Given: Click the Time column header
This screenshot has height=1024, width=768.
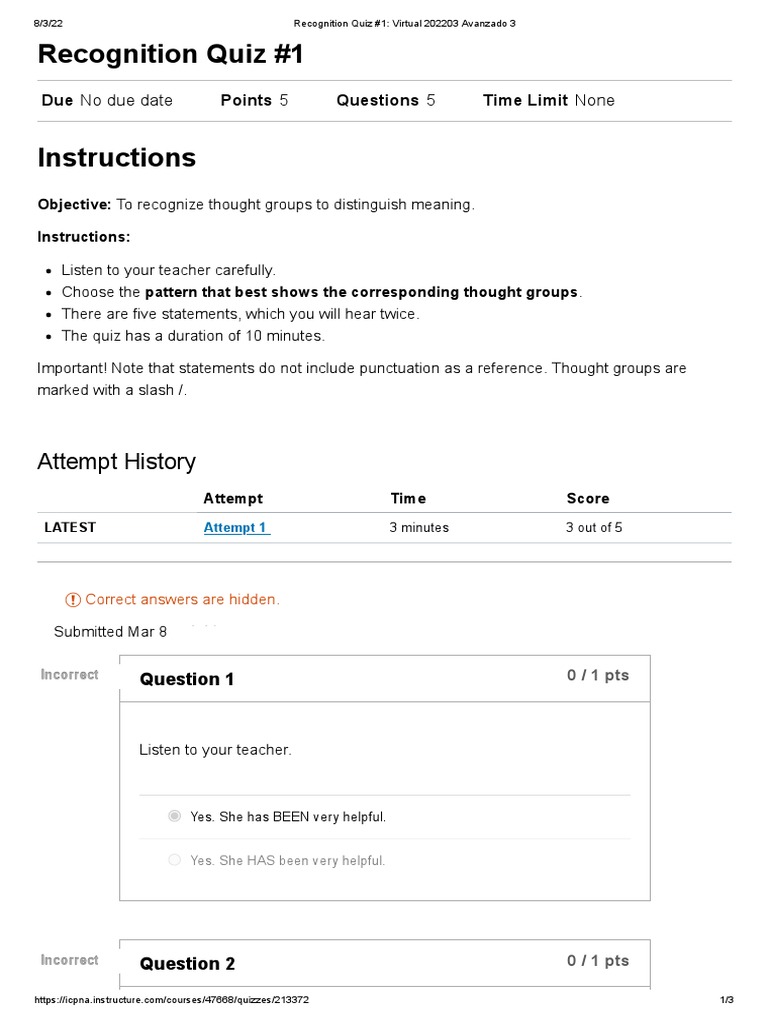Looking at the screenshot, I should (x=408, y=498).
